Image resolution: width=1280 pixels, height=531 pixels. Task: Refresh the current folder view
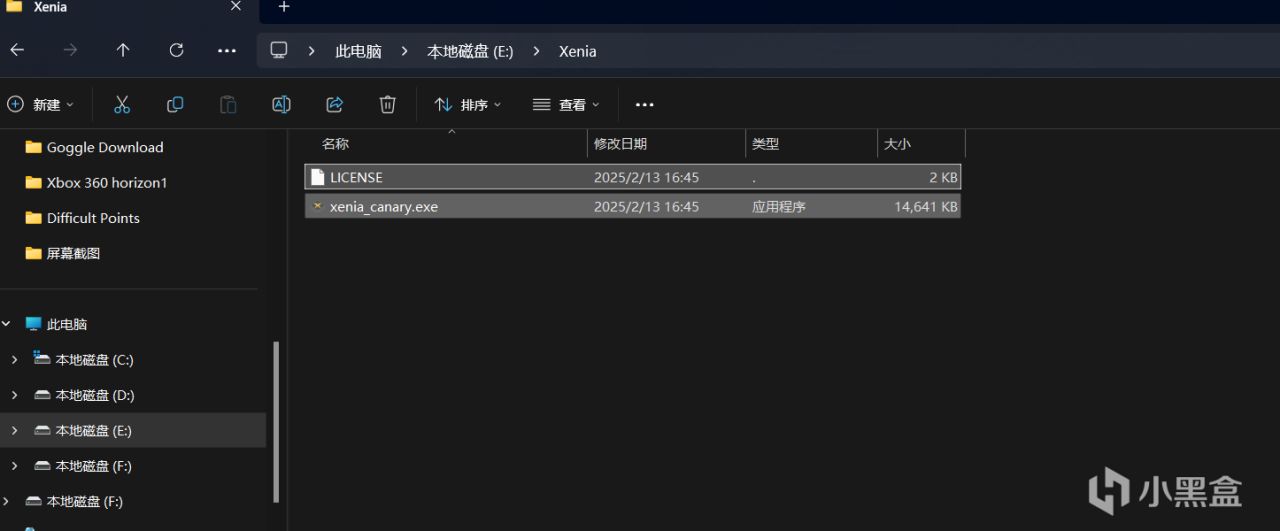pyautogui.click(x=177, y=50)
